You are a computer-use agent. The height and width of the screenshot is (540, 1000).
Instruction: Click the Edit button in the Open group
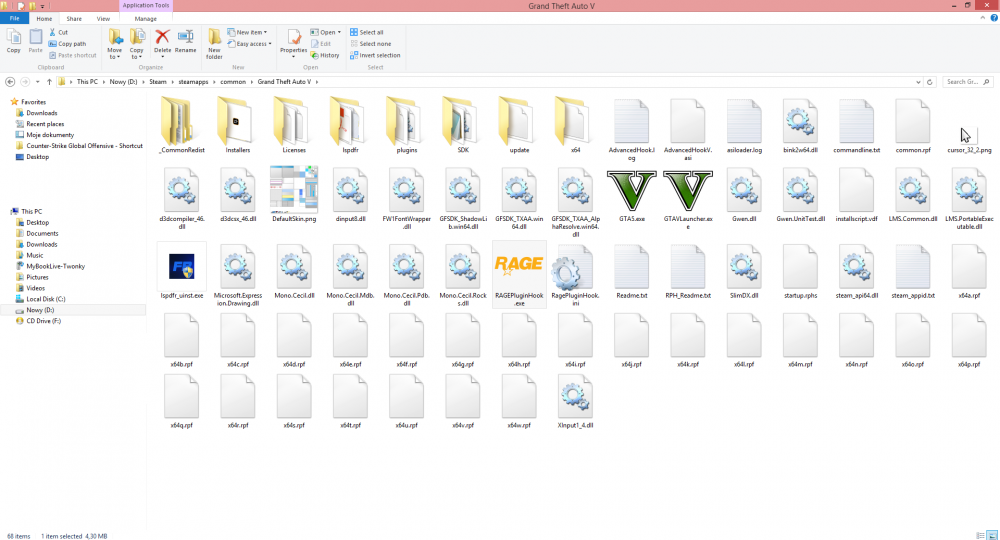(x=321, y=44)
